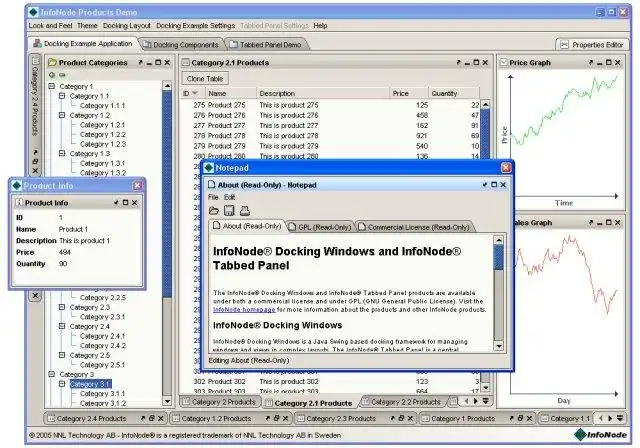Switch to the Commercial License (Read-Only) tab
The width and height of the screenshot is (640, 448).
point(414,227)
